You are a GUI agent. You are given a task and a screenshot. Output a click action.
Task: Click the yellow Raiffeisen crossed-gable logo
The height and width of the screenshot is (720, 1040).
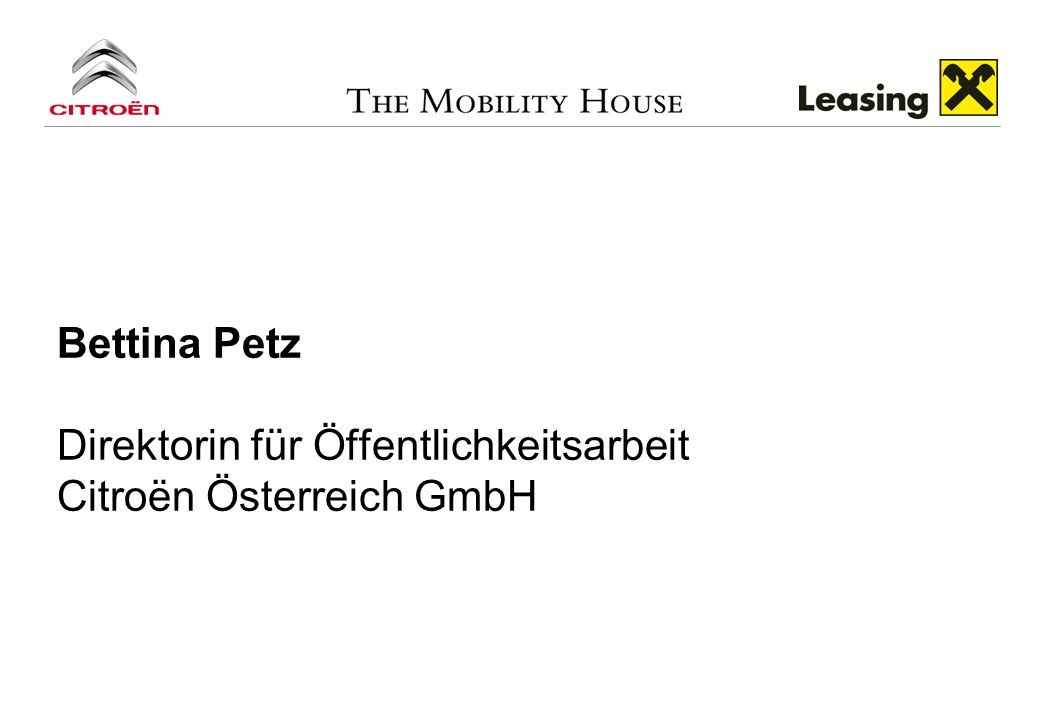[968, 88]
